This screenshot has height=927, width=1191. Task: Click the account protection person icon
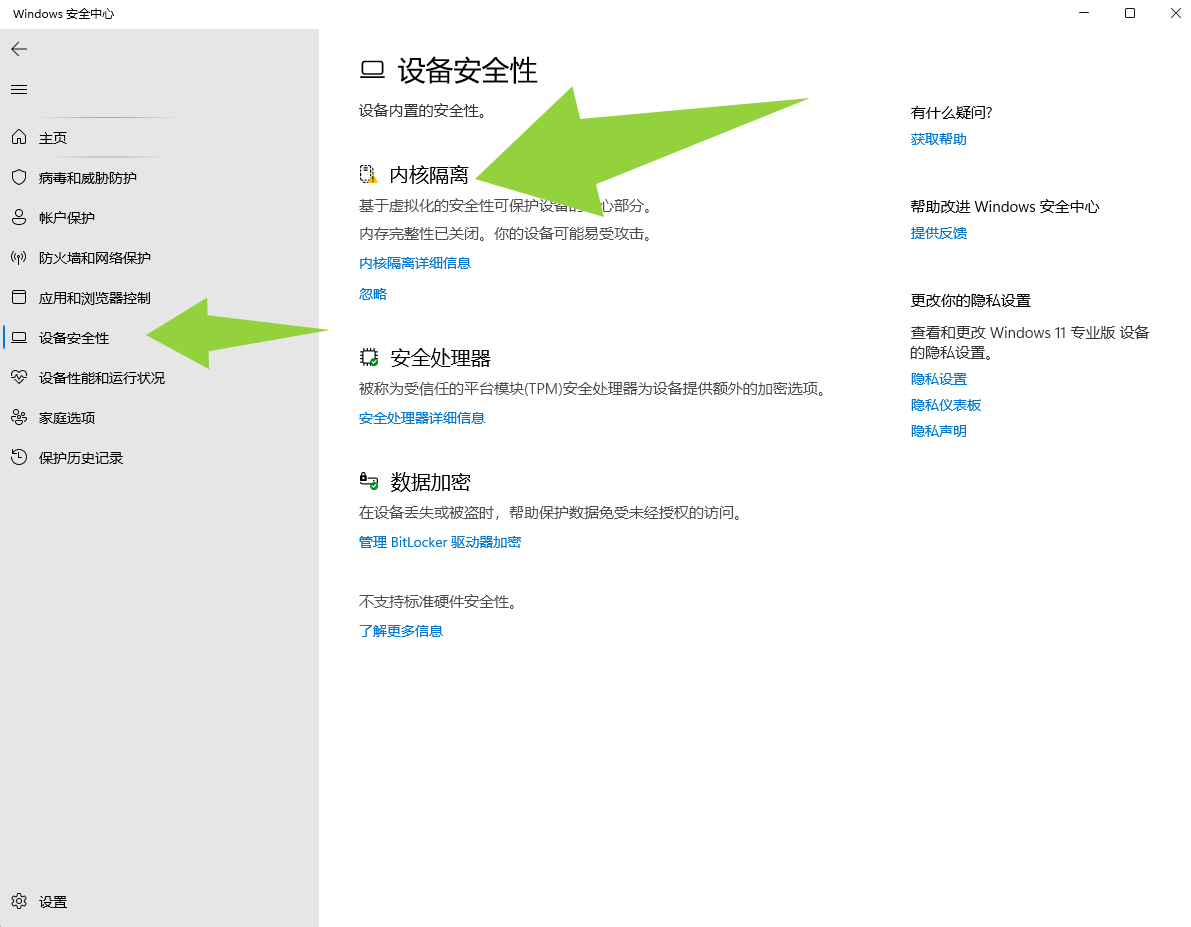pyautogui.click(x=18, y=217)
